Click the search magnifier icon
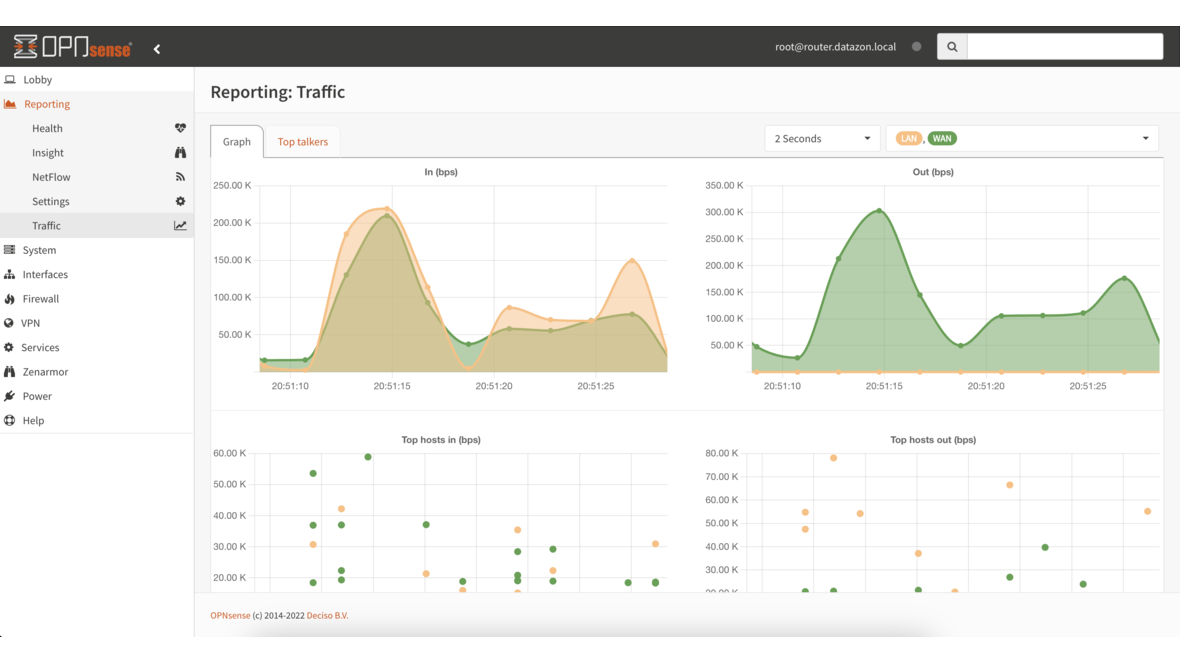Screen dimensions: 1180x664 (951, 46)
